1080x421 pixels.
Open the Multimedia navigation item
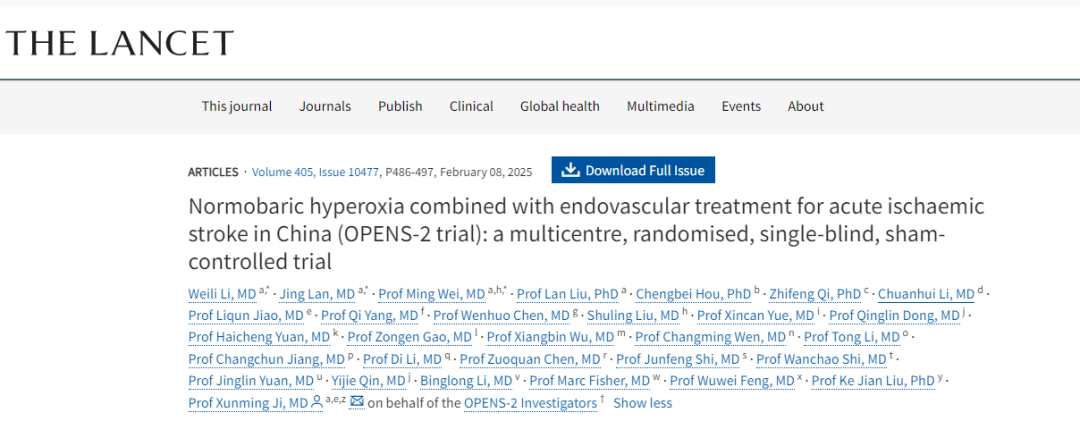pos(660,106)
